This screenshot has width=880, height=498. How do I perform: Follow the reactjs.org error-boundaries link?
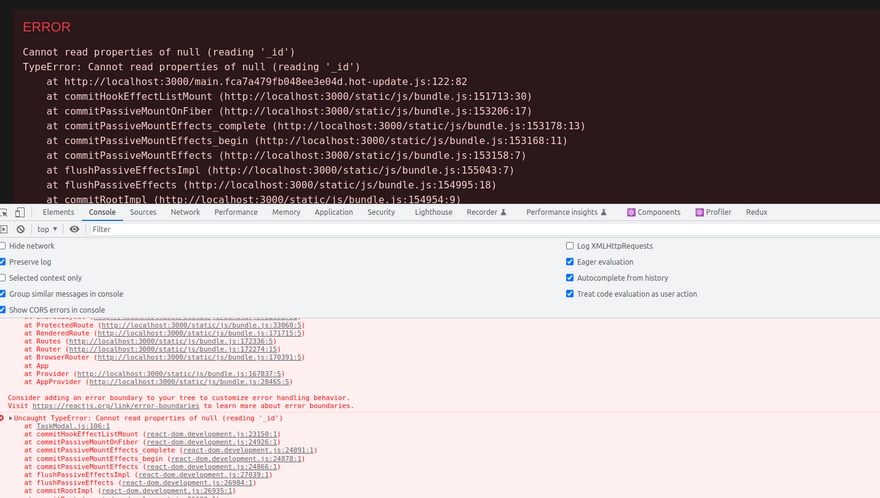(115, 406)
